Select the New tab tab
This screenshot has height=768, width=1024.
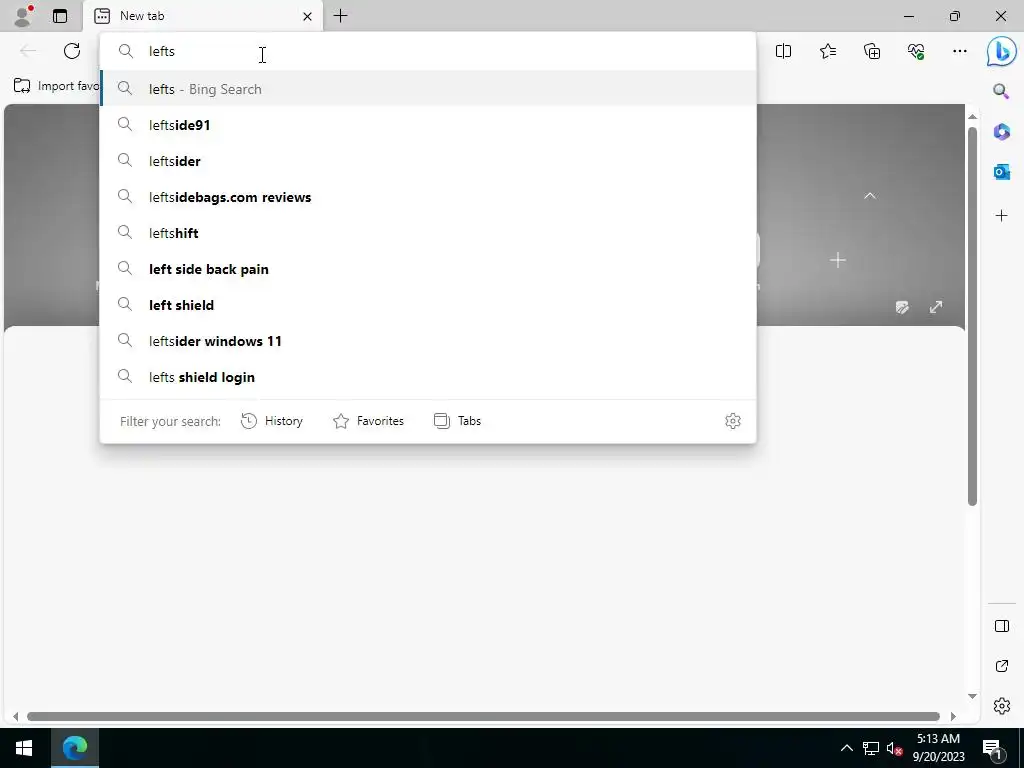tap(202, 16)
